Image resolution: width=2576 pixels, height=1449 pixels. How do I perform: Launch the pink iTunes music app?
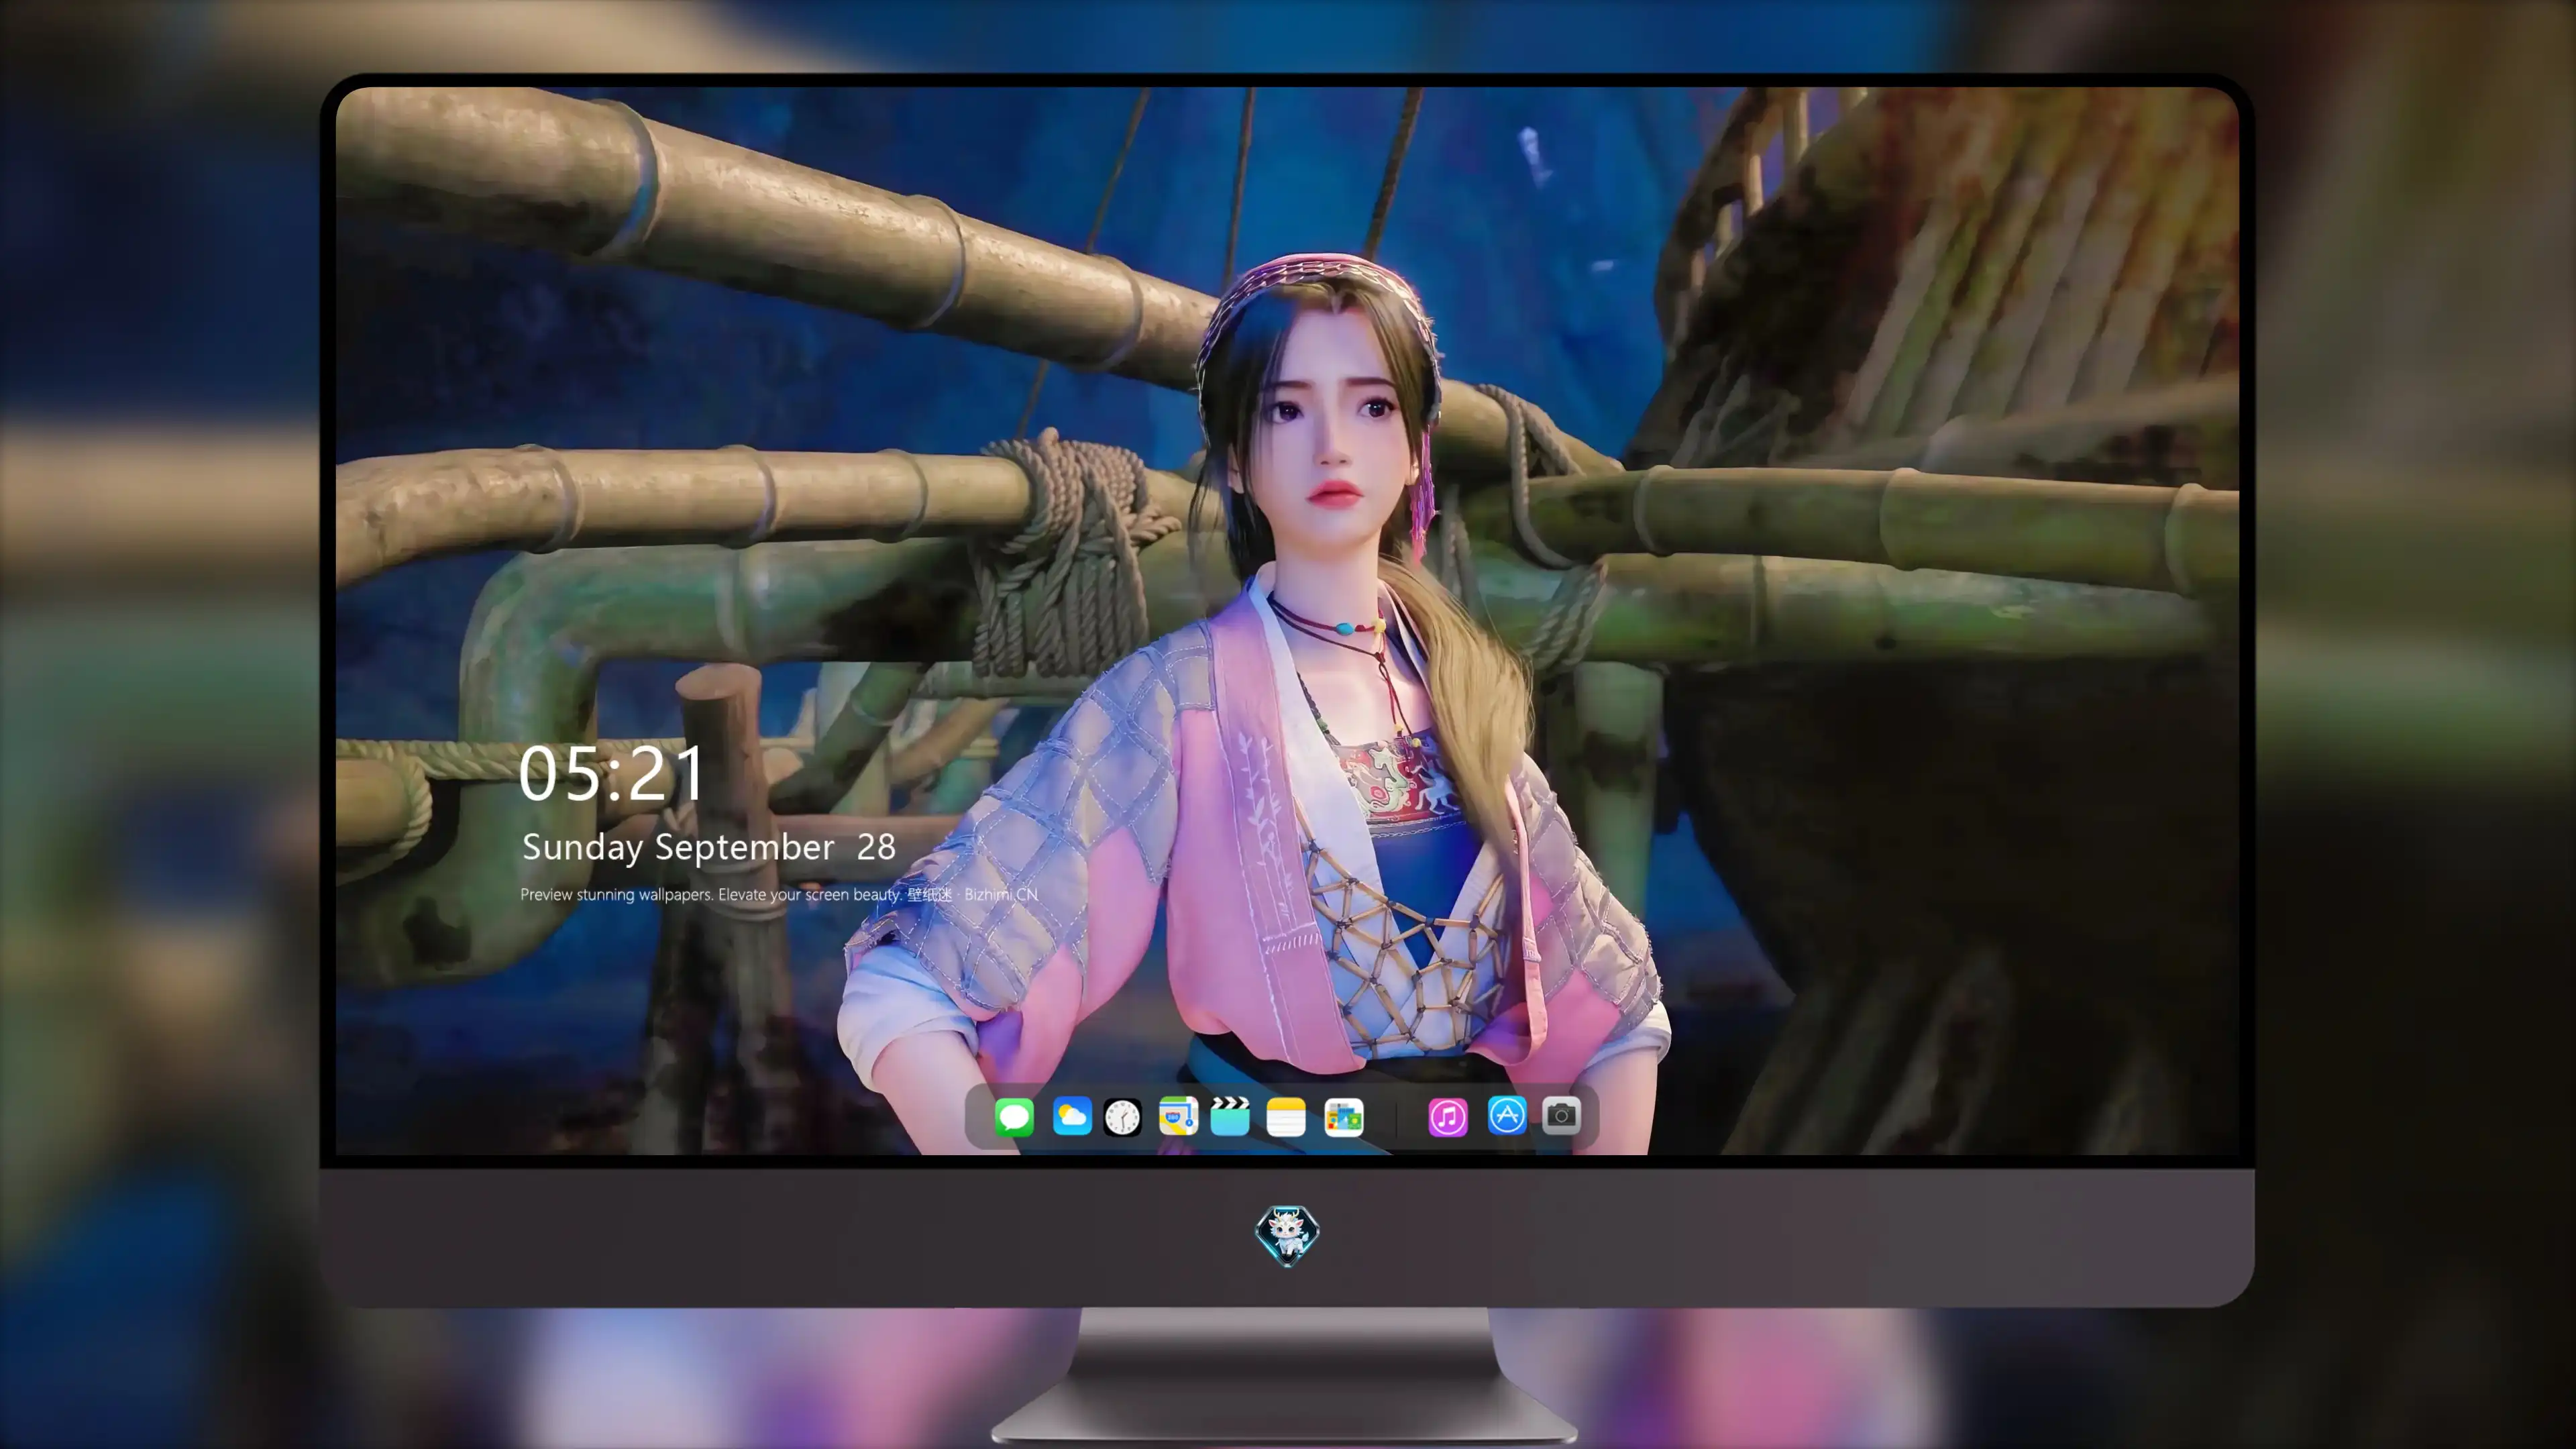point(1448,1117)
